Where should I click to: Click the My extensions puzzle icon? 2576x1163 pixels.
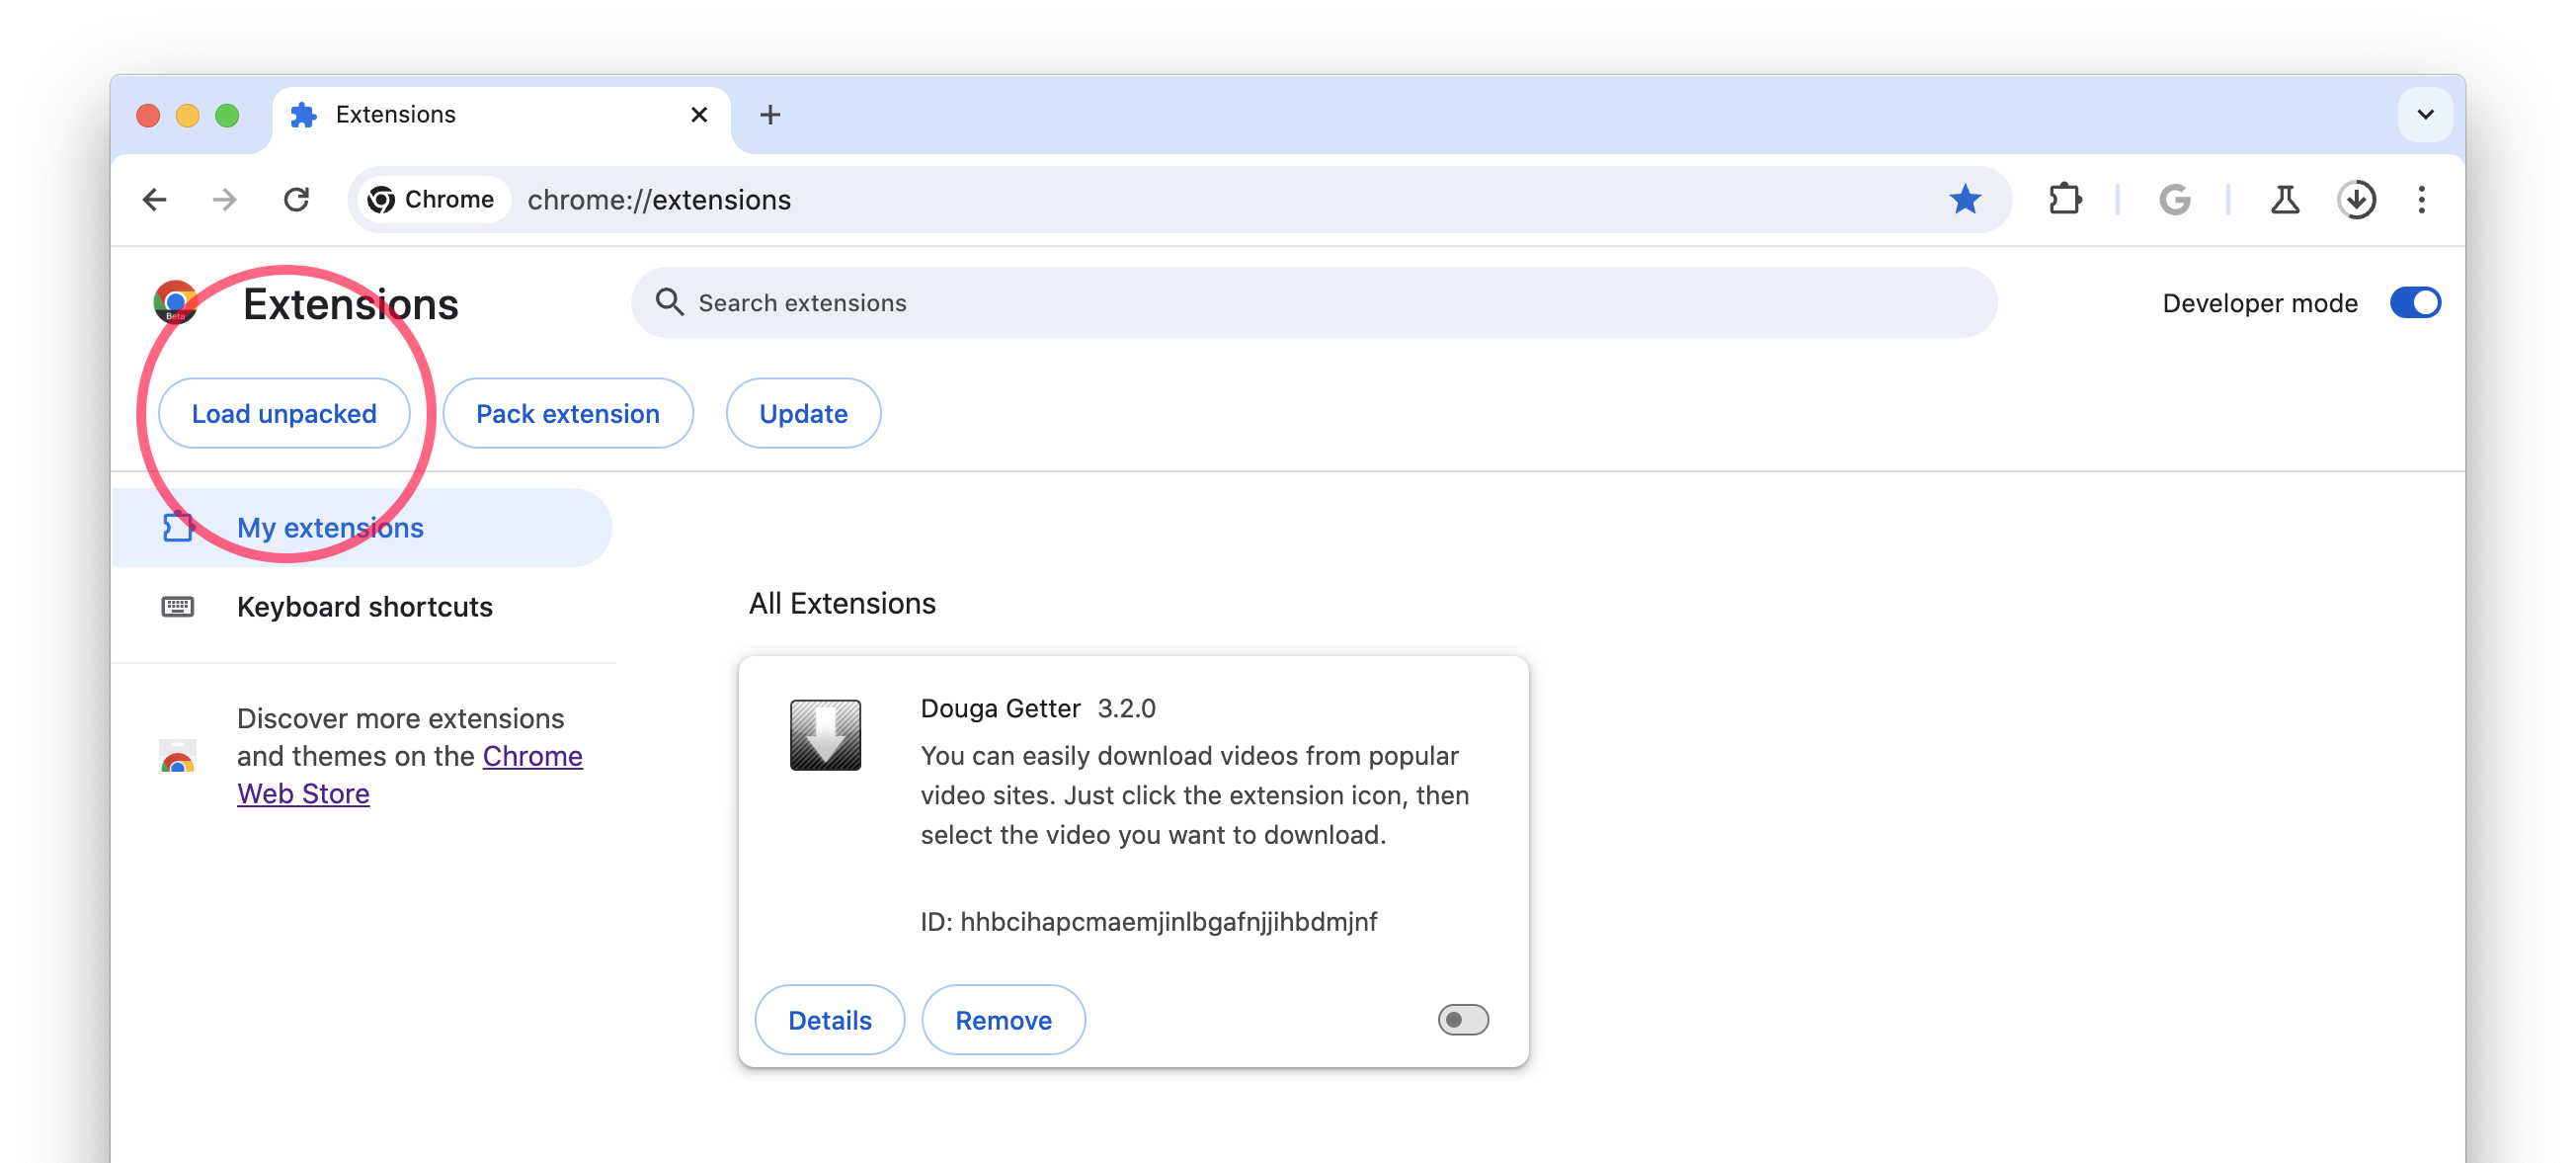177,527
